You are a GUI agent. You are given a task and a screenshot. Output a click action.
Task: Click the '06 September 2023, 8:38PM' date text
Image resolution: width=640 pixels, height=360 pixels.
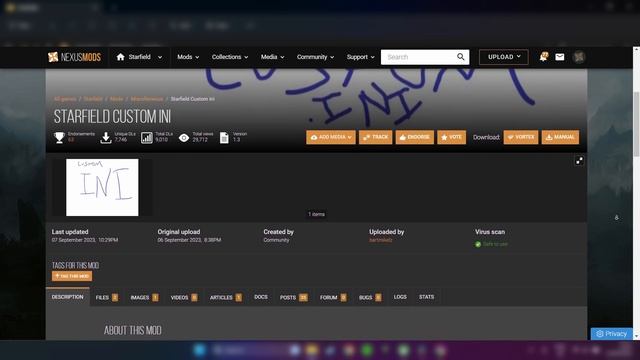coord(189,240)
